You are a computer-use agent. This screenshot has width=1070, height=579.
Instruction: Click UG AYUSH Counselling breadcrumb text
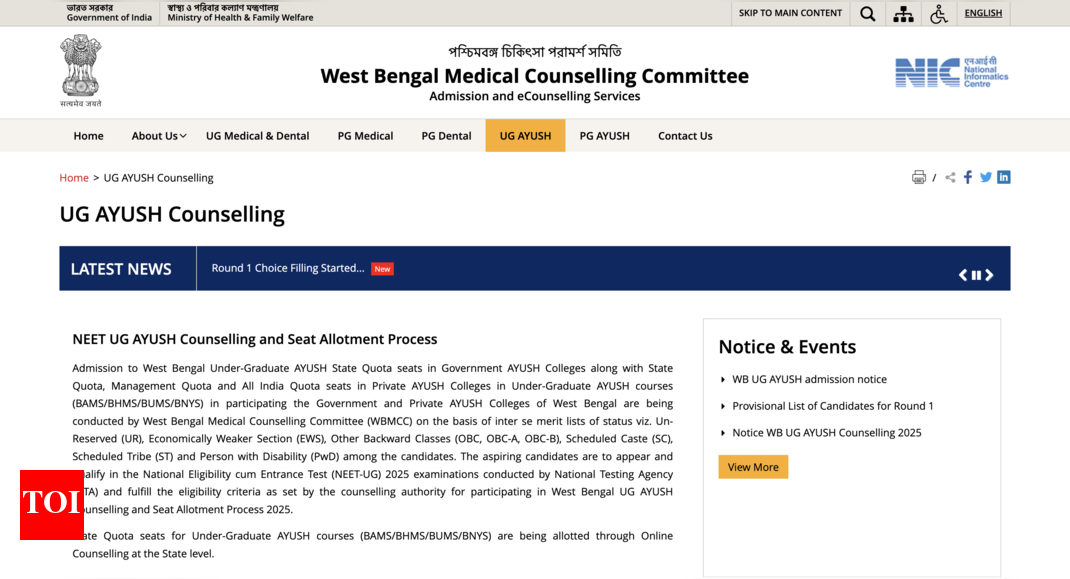tap(158, 178)
